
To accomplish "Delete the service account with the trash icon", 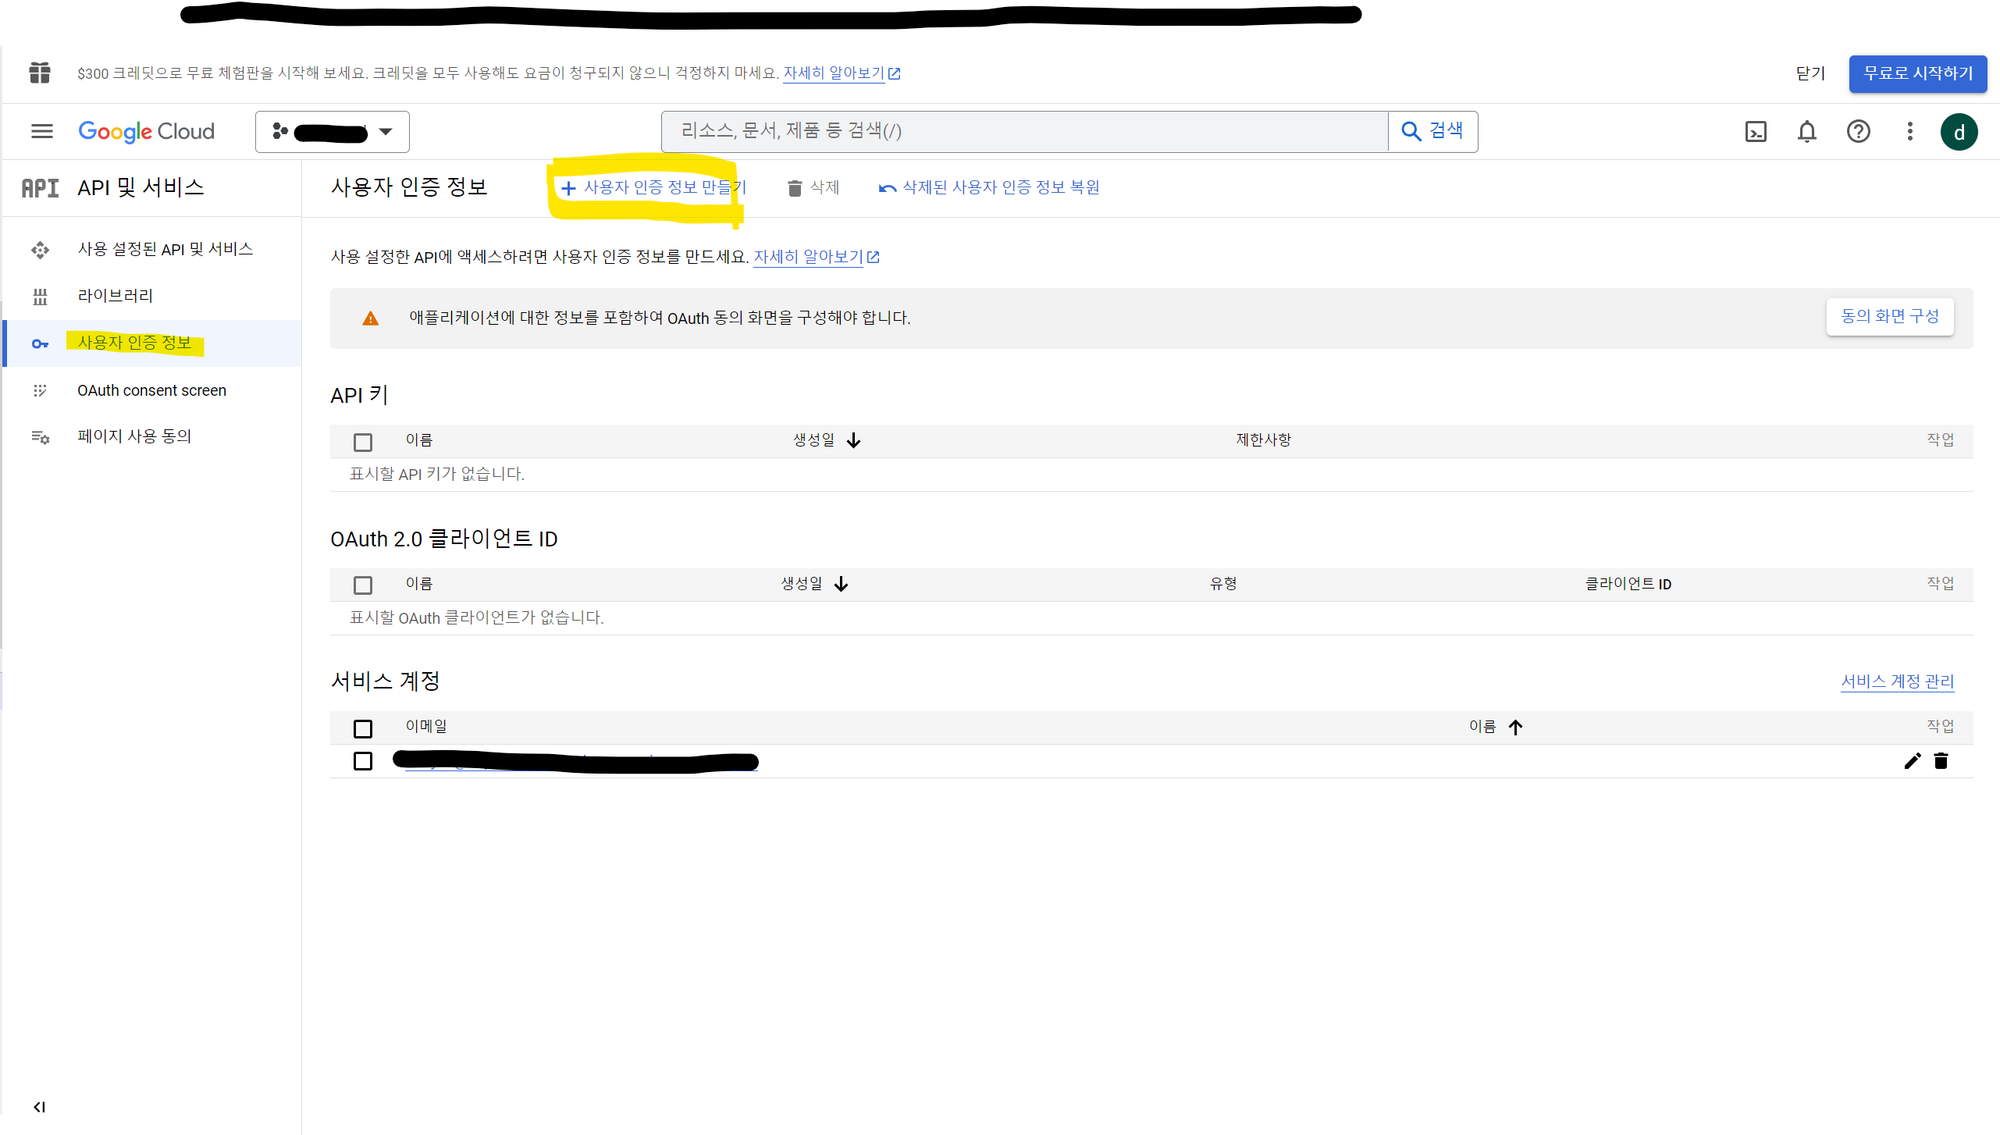I will (x=1941, y=761).
